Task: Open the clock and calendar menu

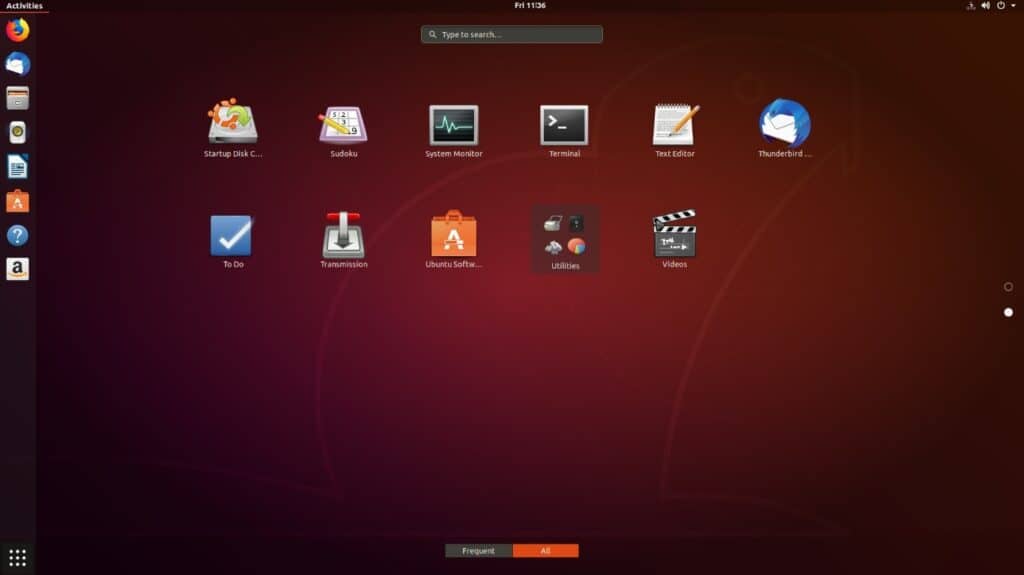Action: pos(530,6)
